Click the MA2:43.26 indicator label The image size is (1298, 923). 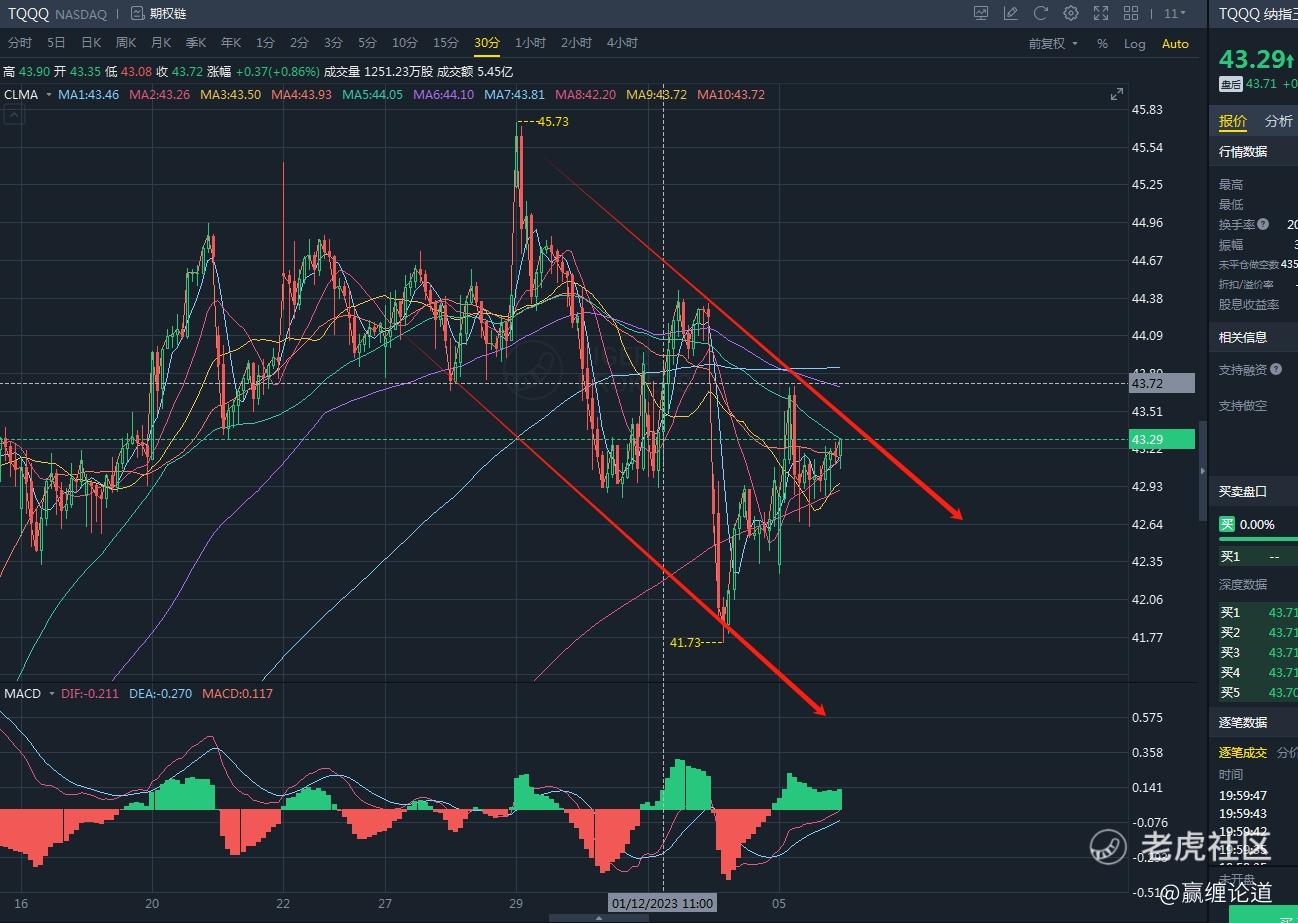pos(160,95)
